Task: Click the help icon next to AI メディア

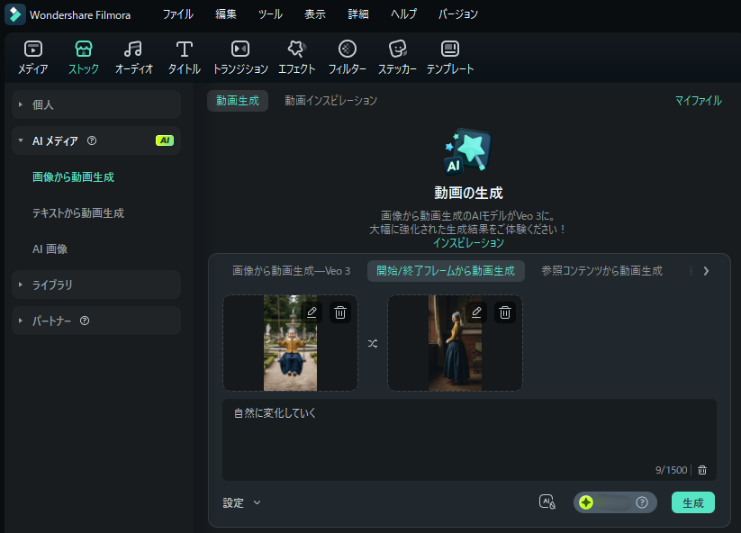Action: tap(92, 141)
